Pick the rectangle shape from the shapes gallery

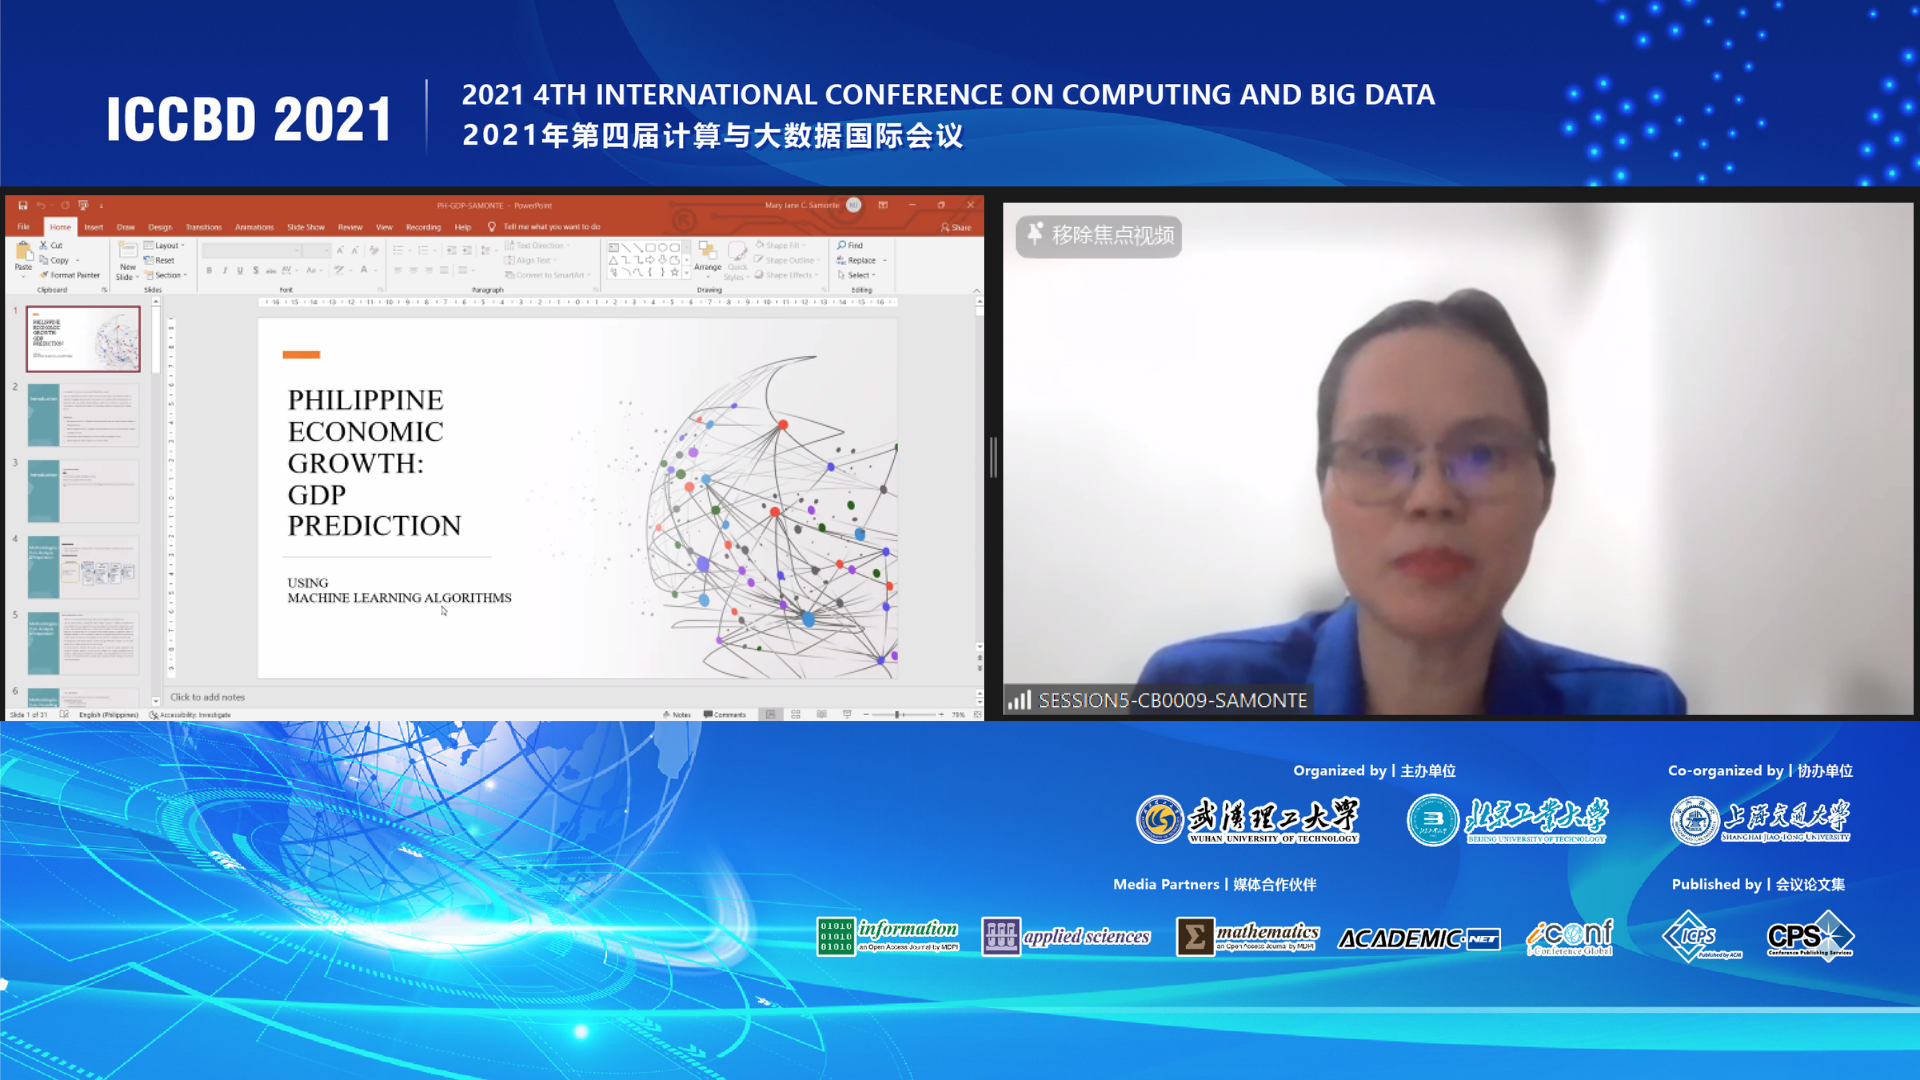[650, 248]
